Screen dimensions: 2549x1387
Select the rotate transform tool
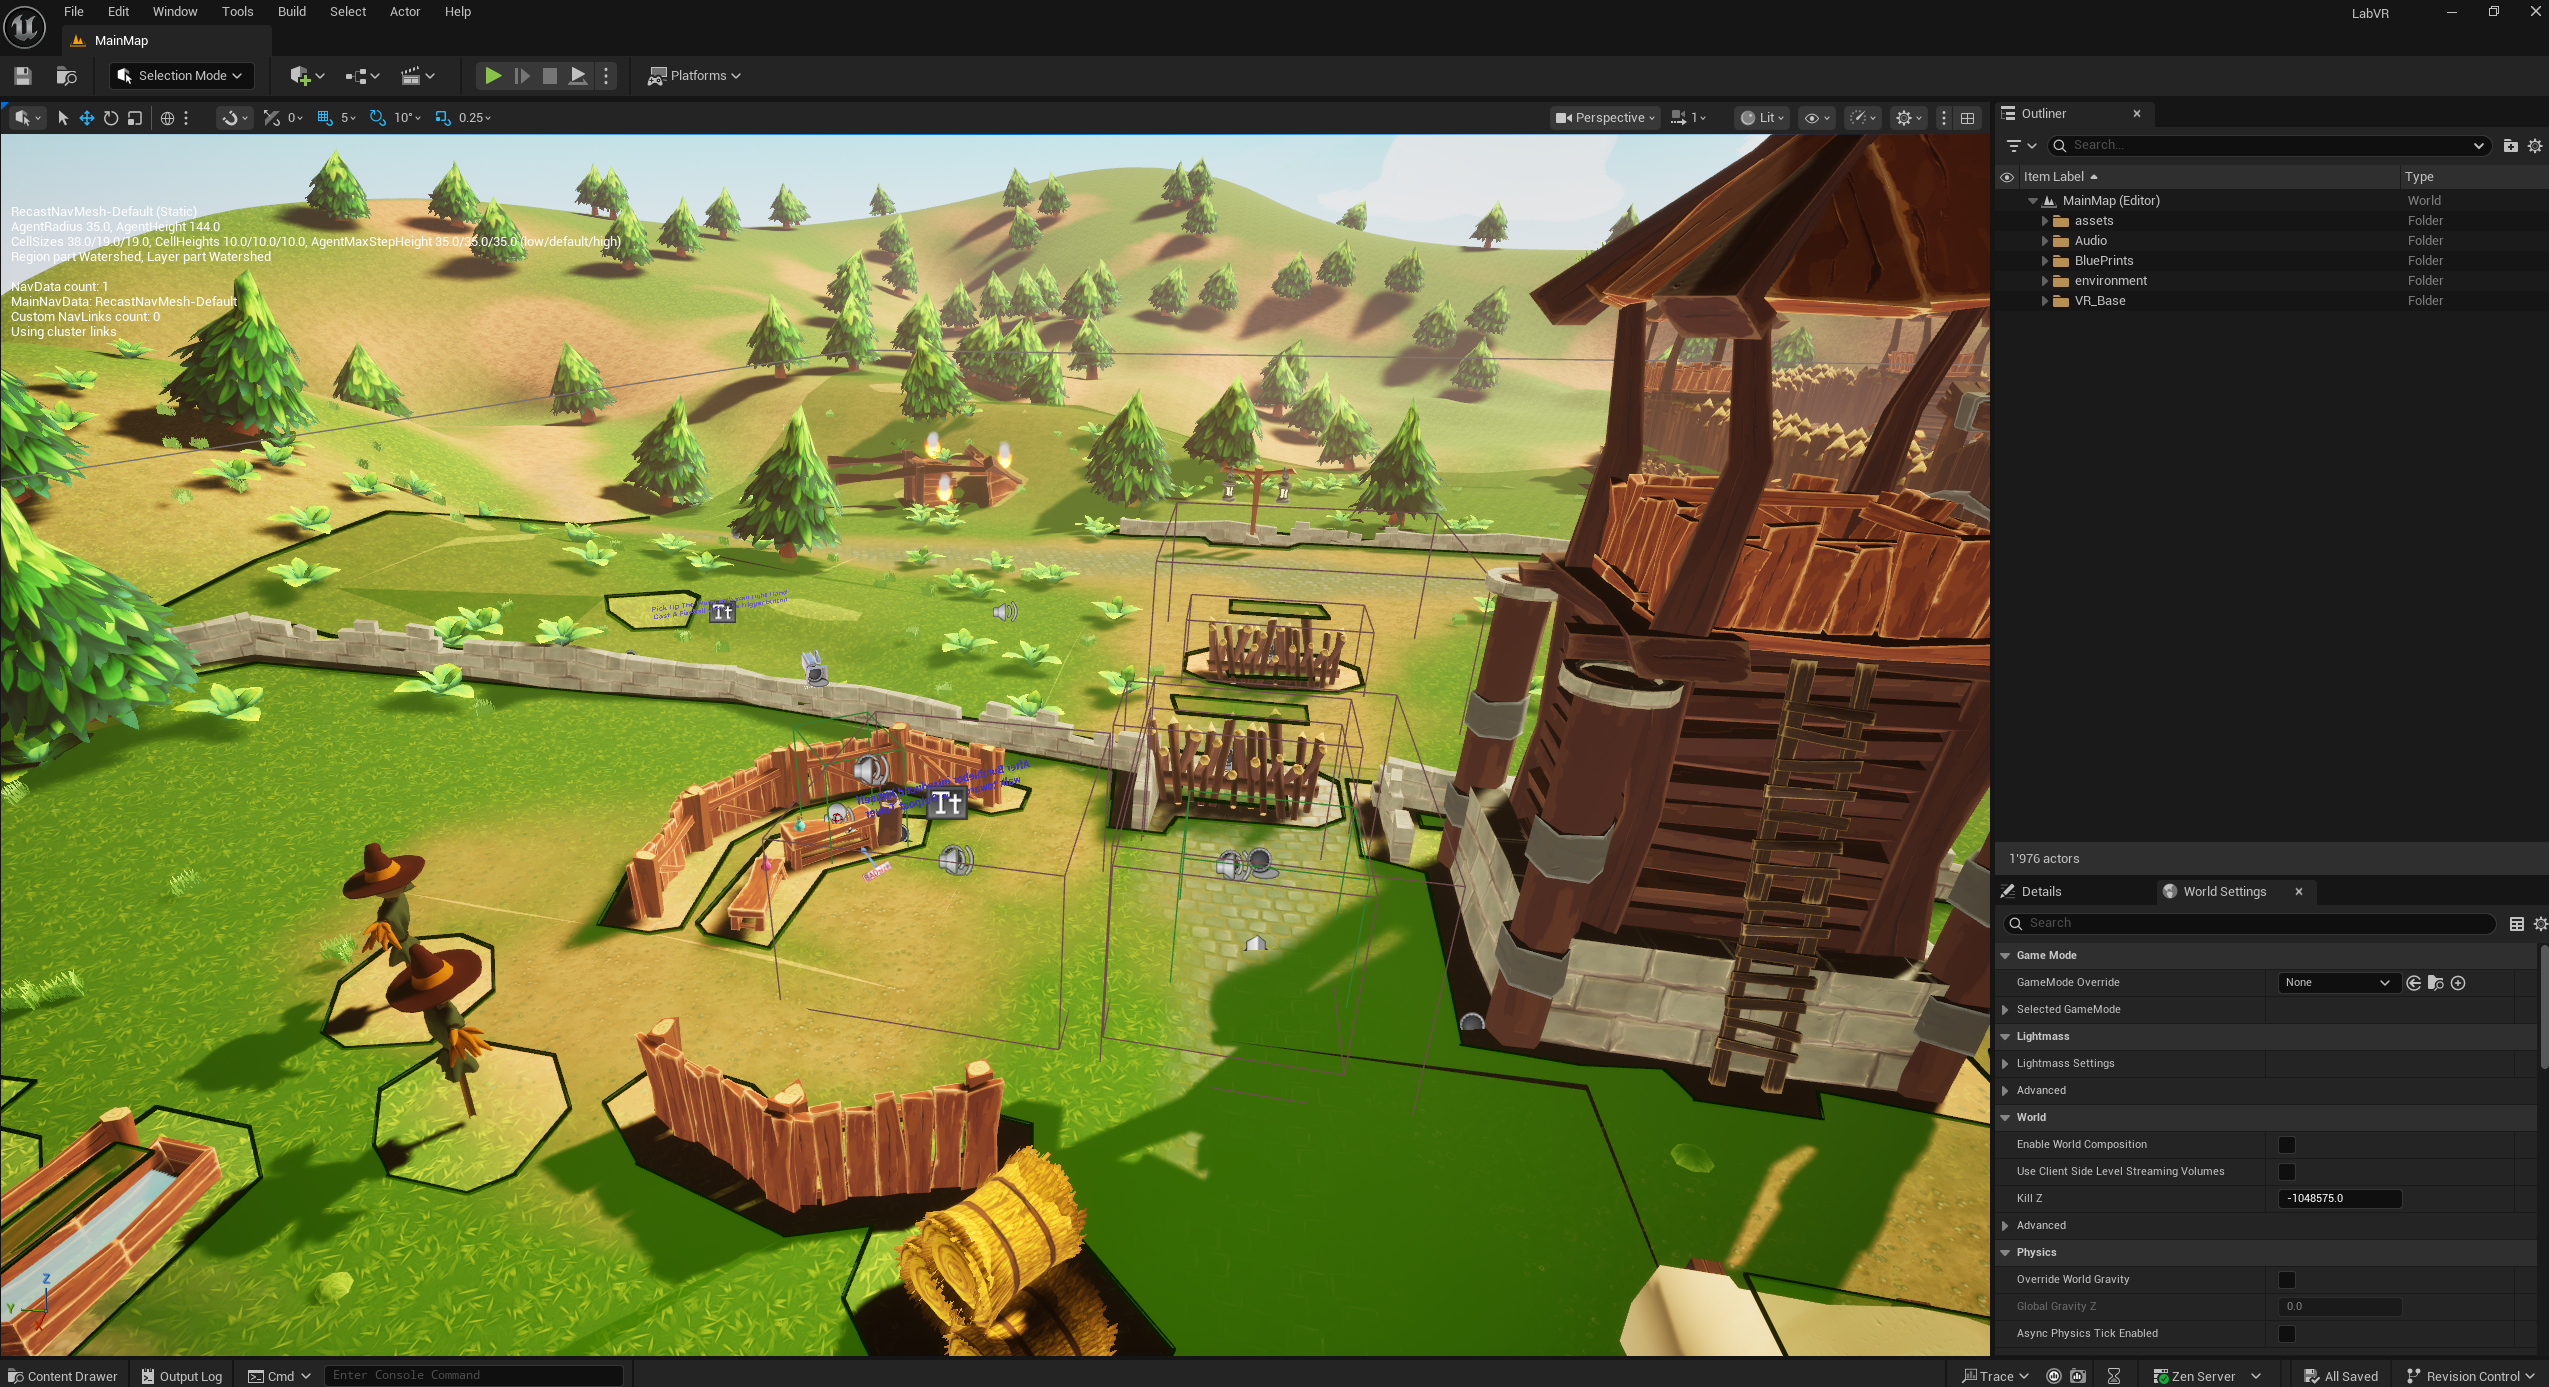click(x=111, y=118)
